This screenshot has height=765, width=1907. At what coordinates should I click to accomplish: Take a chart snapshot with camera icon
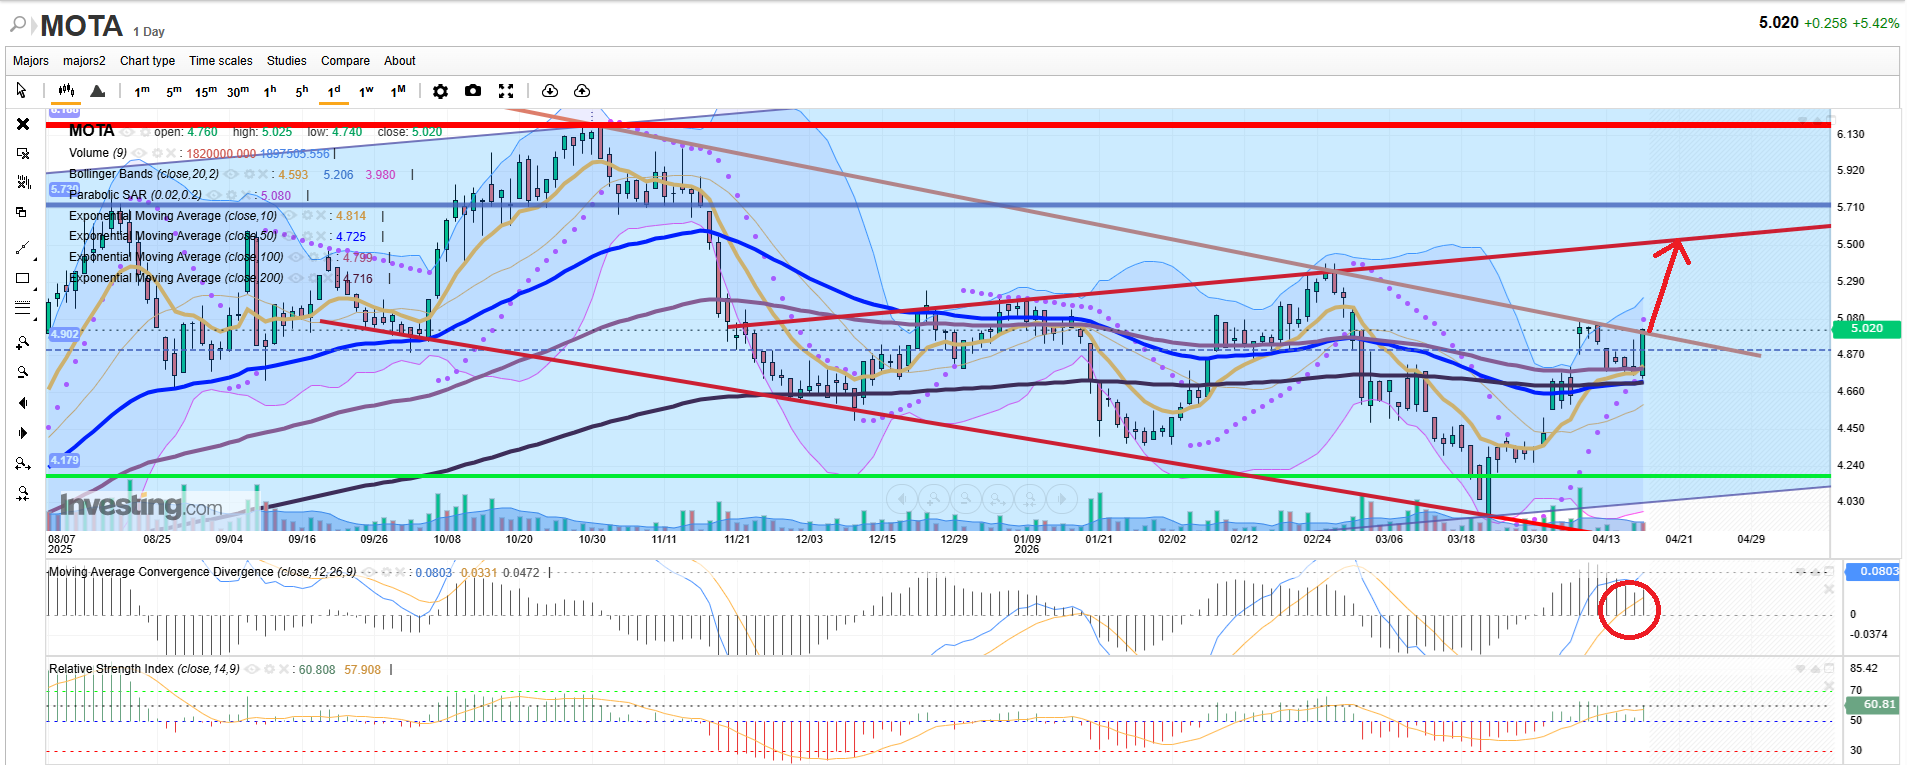(x=473, y=91)
